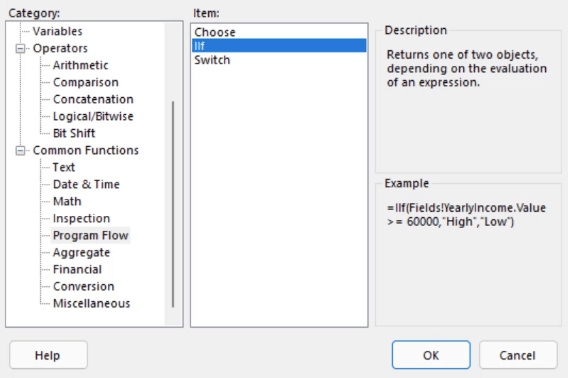Select the Aggregate functions category
This screenshot has height=378, width=568.
[81, 253]
